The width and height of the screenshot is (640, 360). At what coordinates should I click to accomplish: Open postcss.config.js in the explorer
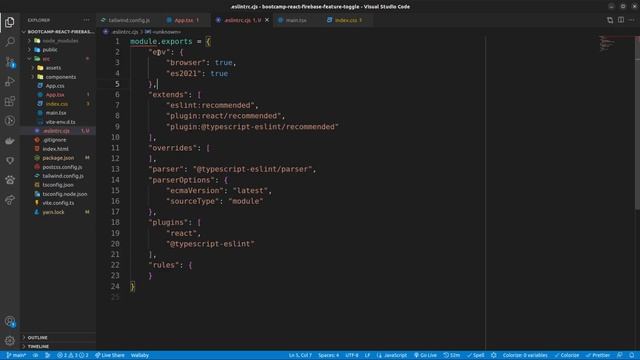pyautogui.click(x=59, y=167)
